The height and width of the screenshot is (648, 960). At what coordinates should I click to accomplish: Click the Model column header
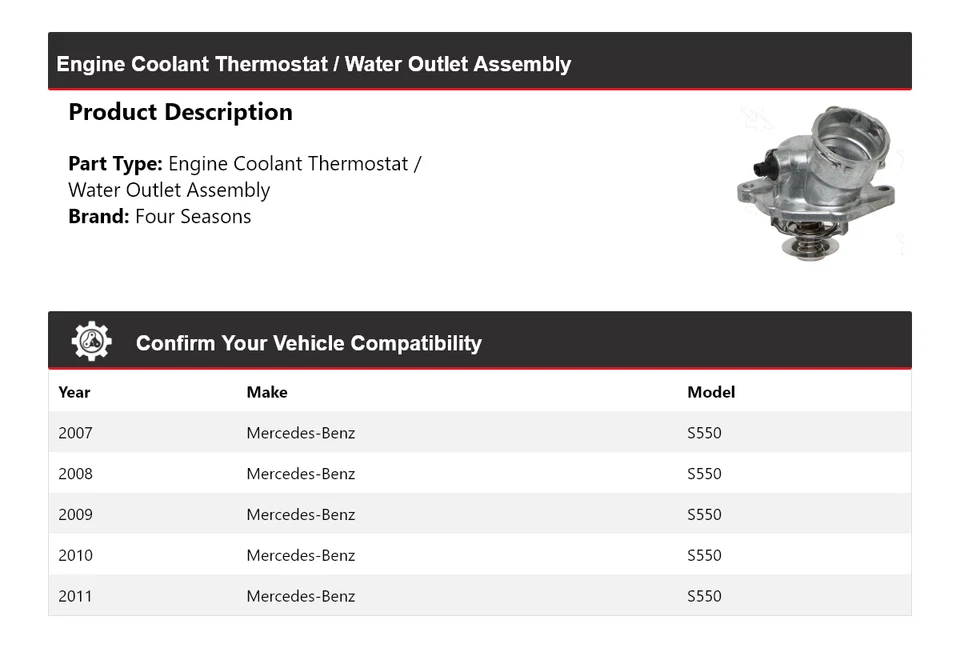point(711,392)
